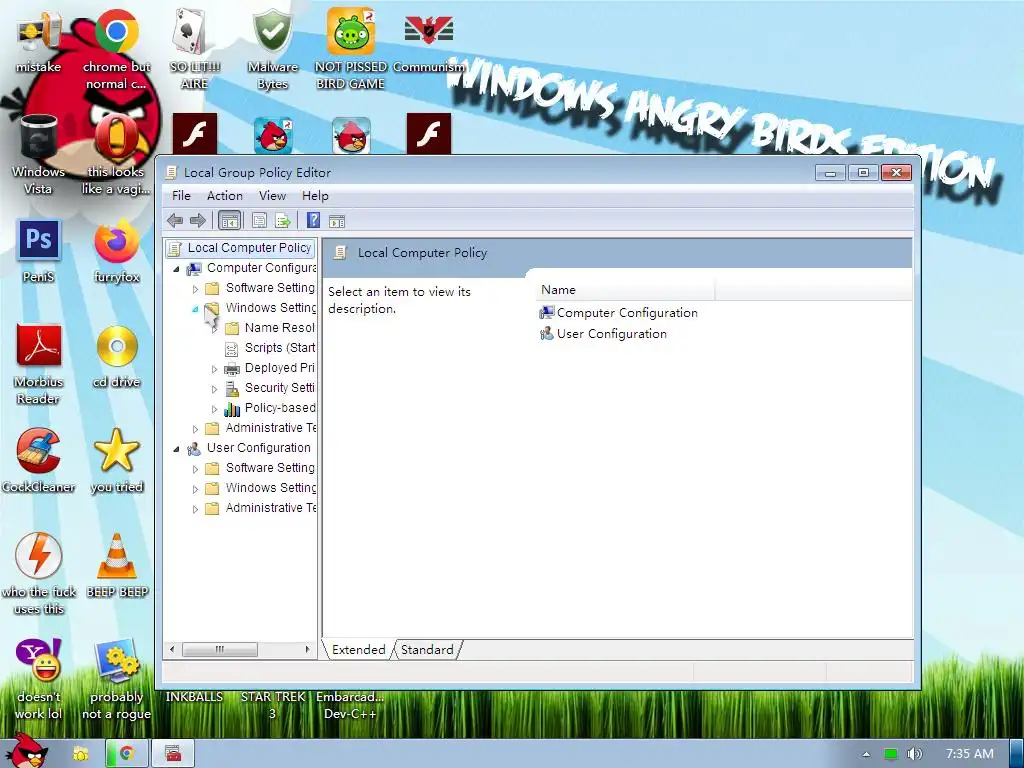Expand Software Settings under Computer Configuration
The width and height of the screenshot is (1024, 768).
[195, 289]
